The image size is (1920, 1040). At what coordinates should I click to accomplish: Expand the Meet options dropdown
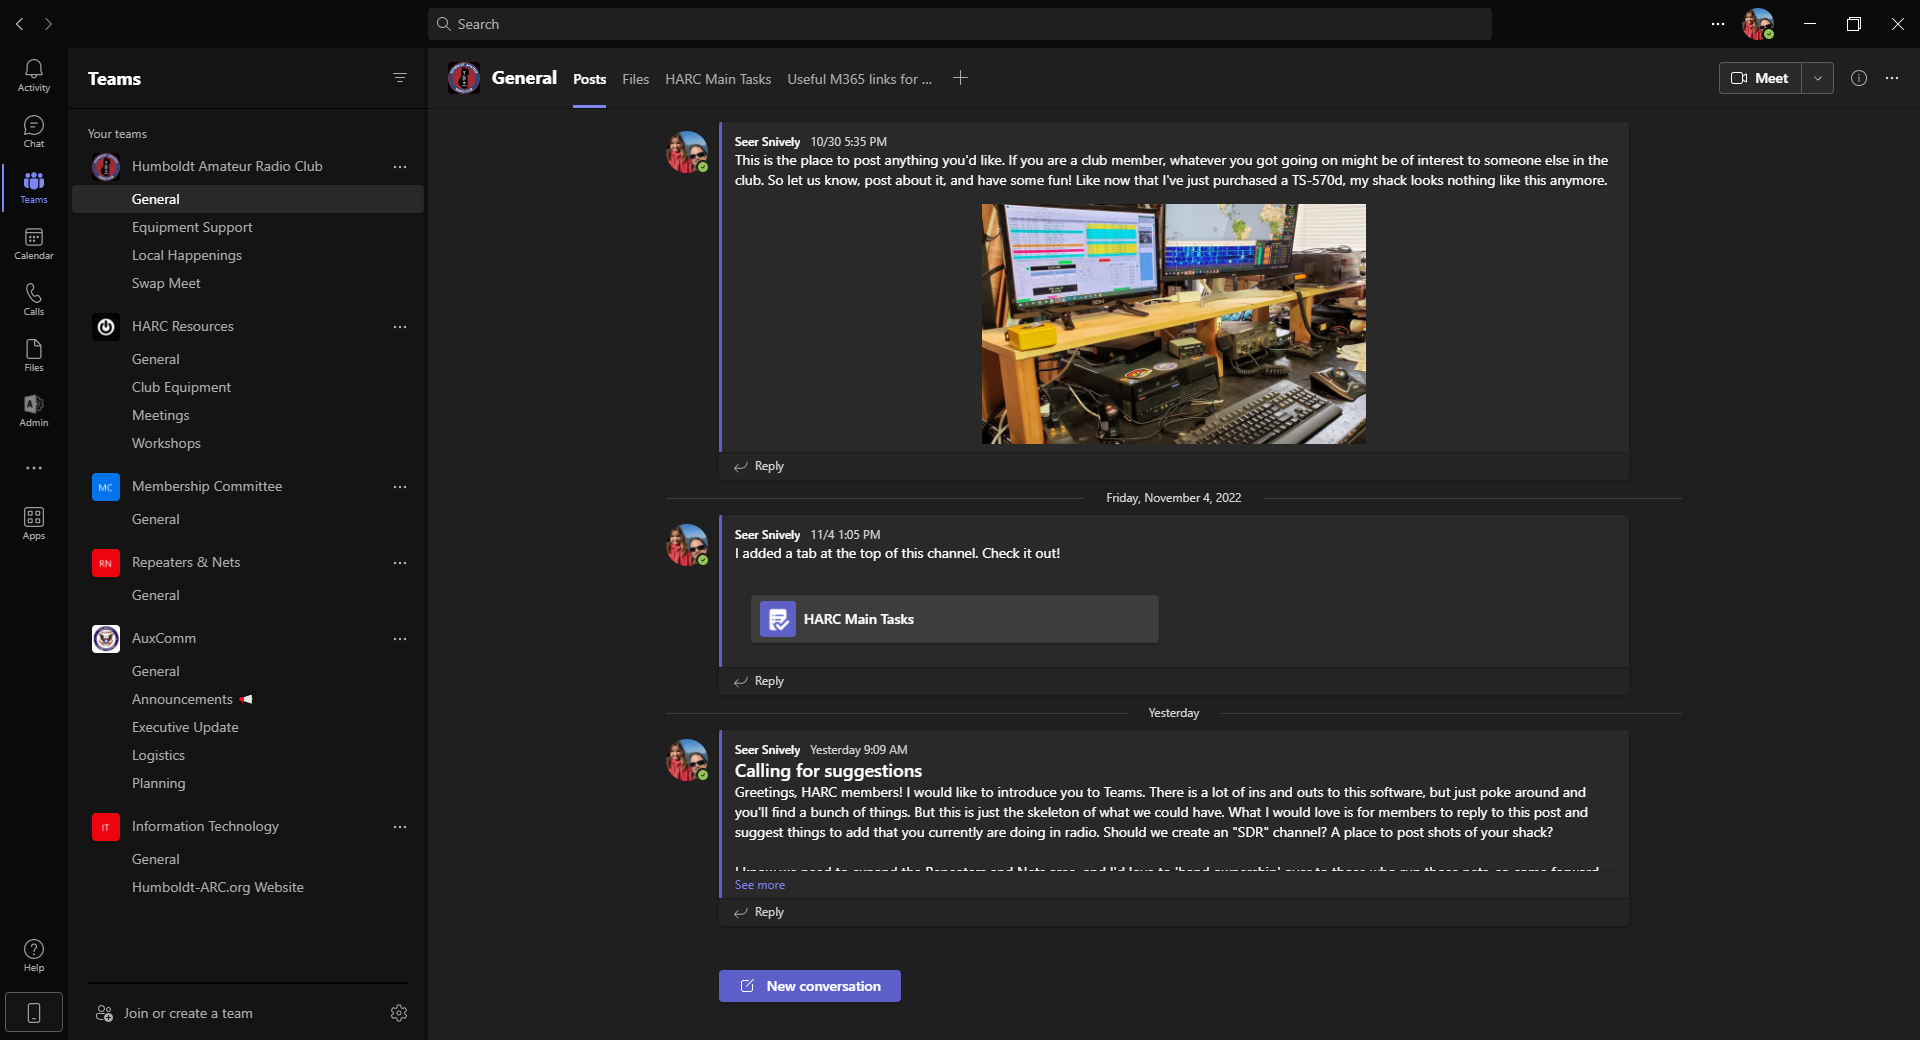coord(1818,78)
